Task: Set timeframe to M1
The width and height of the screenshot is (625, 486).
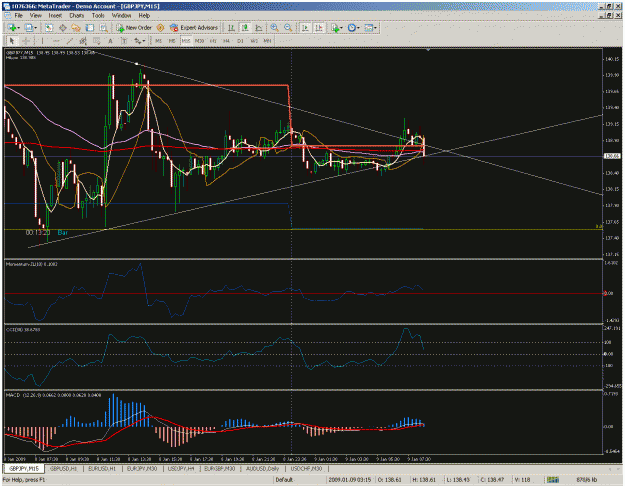Action: (158, 41)
